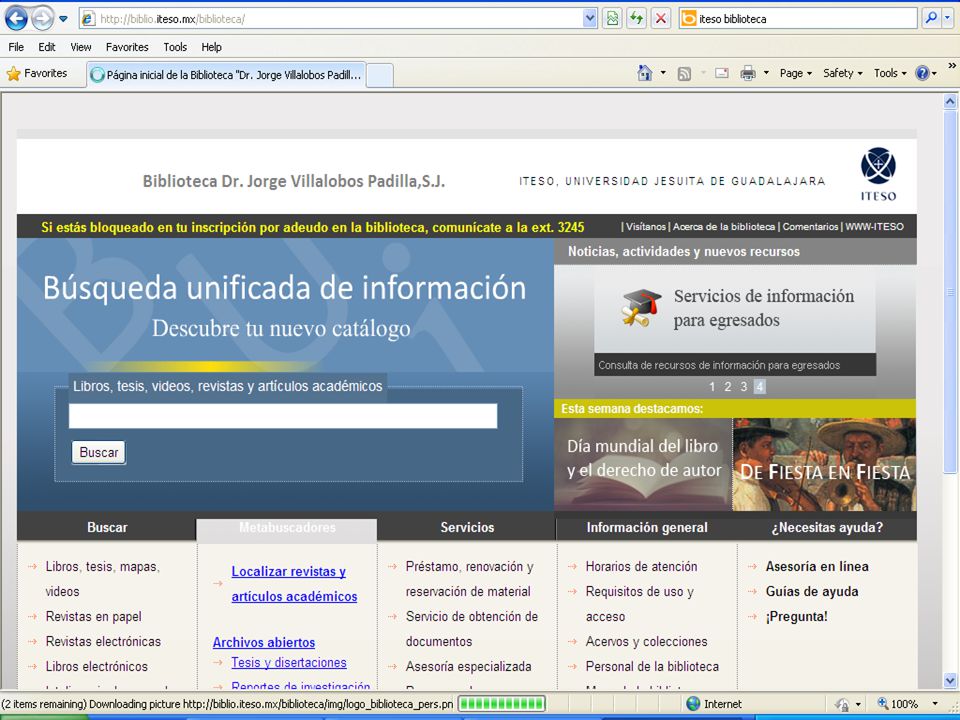Open the Acerca de la biblioteca link
The width and height of the screenshot is (960, 720).
[x=724, y=227]
